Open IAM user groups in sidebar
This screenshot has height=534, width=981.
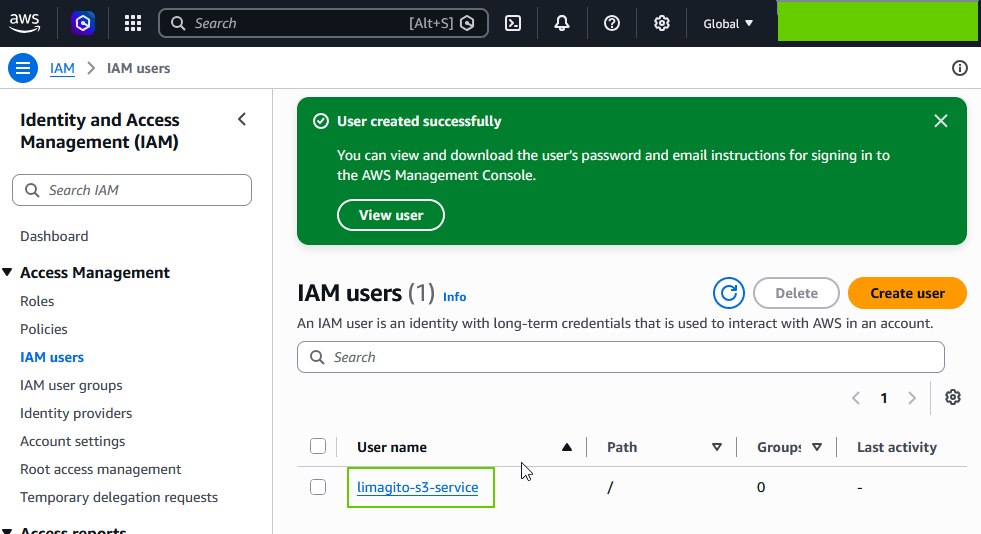[71, 386]
